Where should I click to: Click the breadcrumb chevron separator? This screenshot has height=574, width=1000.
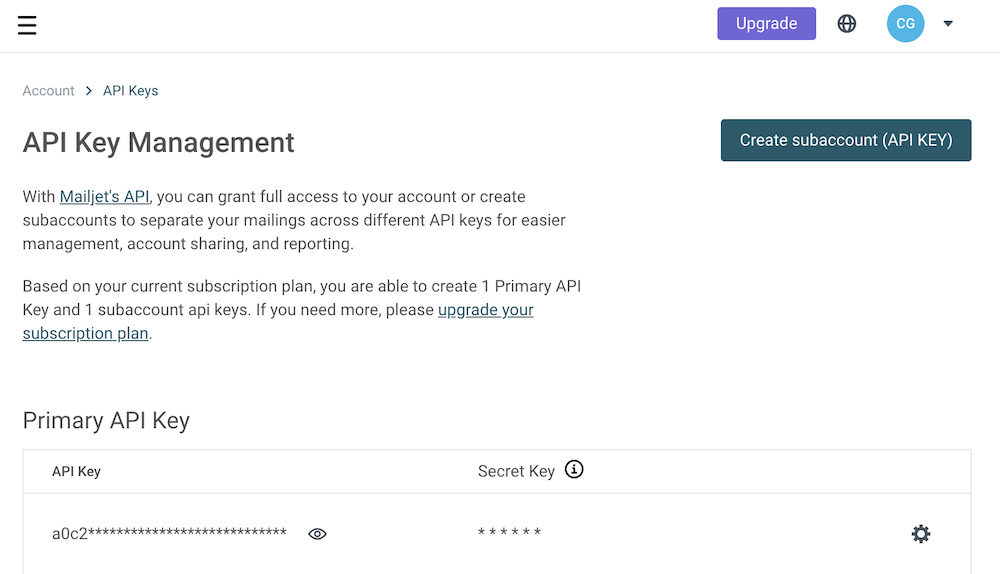pyautogui.click(x=89, y=91)
